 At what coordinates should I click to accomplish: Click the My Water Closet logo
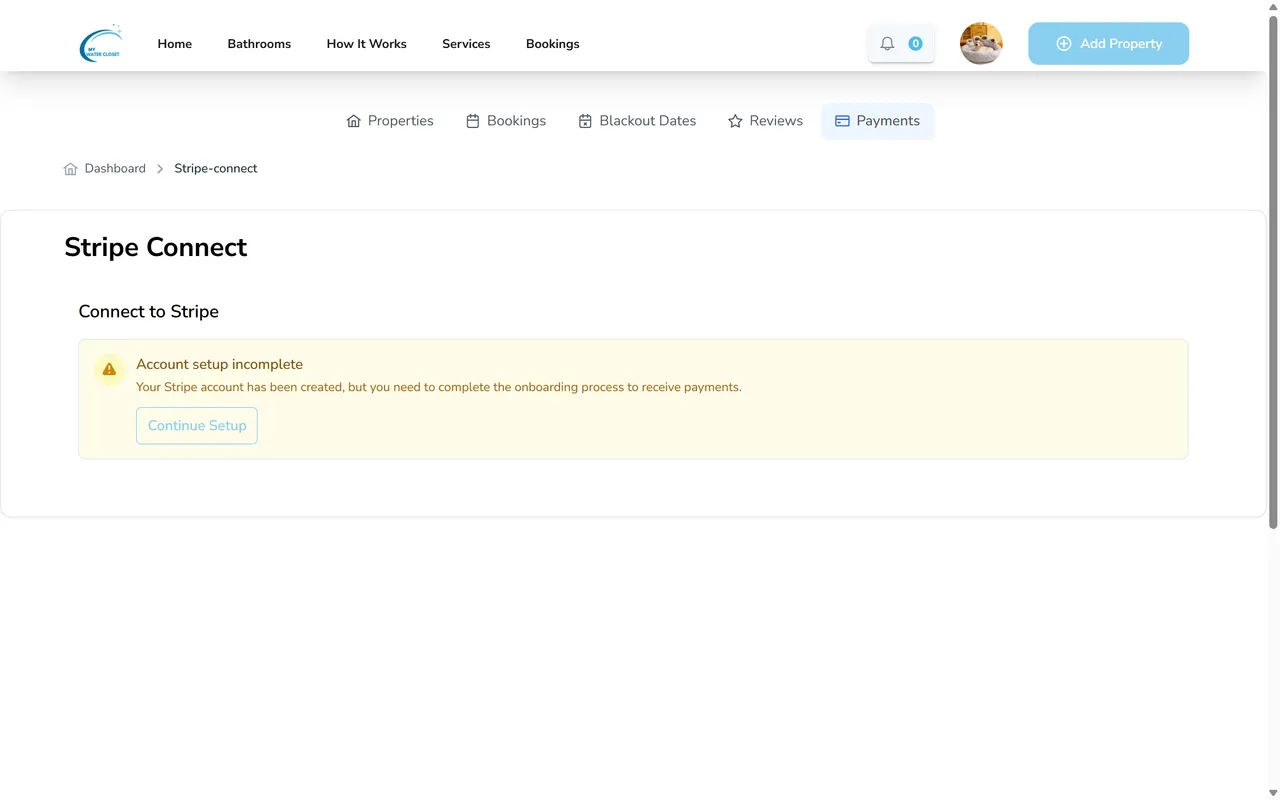coord(100,43)
